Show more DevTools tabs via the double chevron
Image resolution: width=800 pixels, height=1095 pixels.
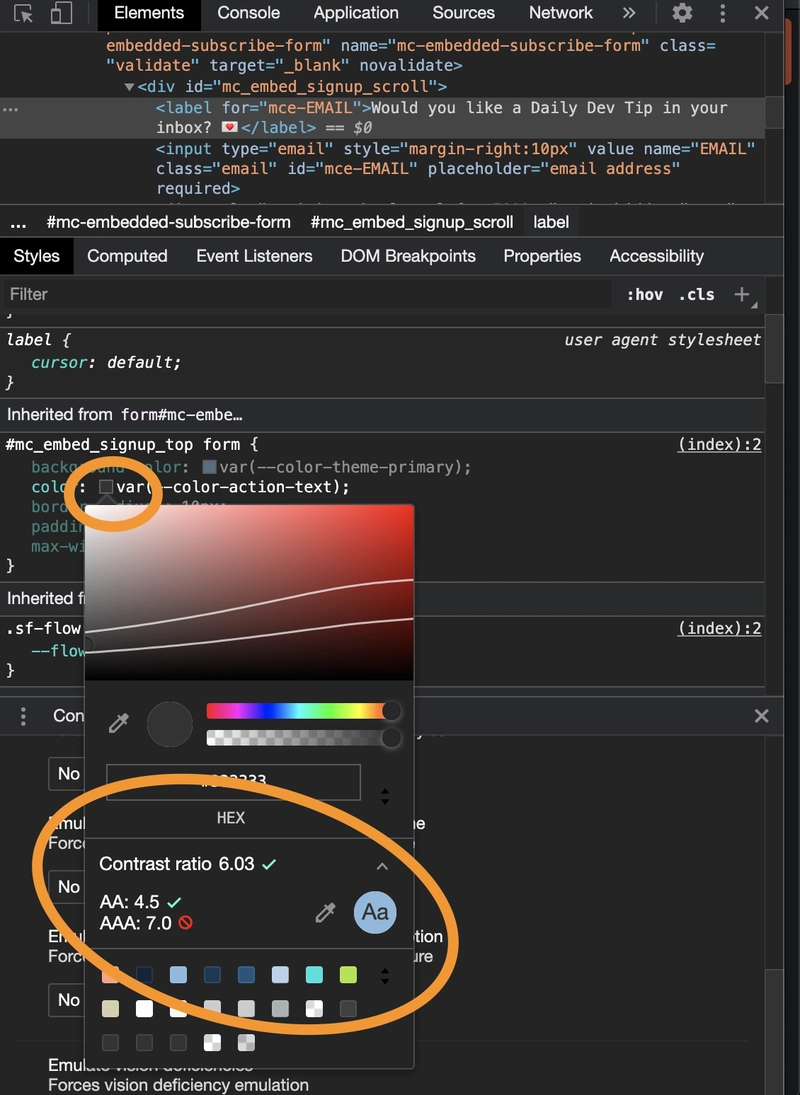(628, 14)
